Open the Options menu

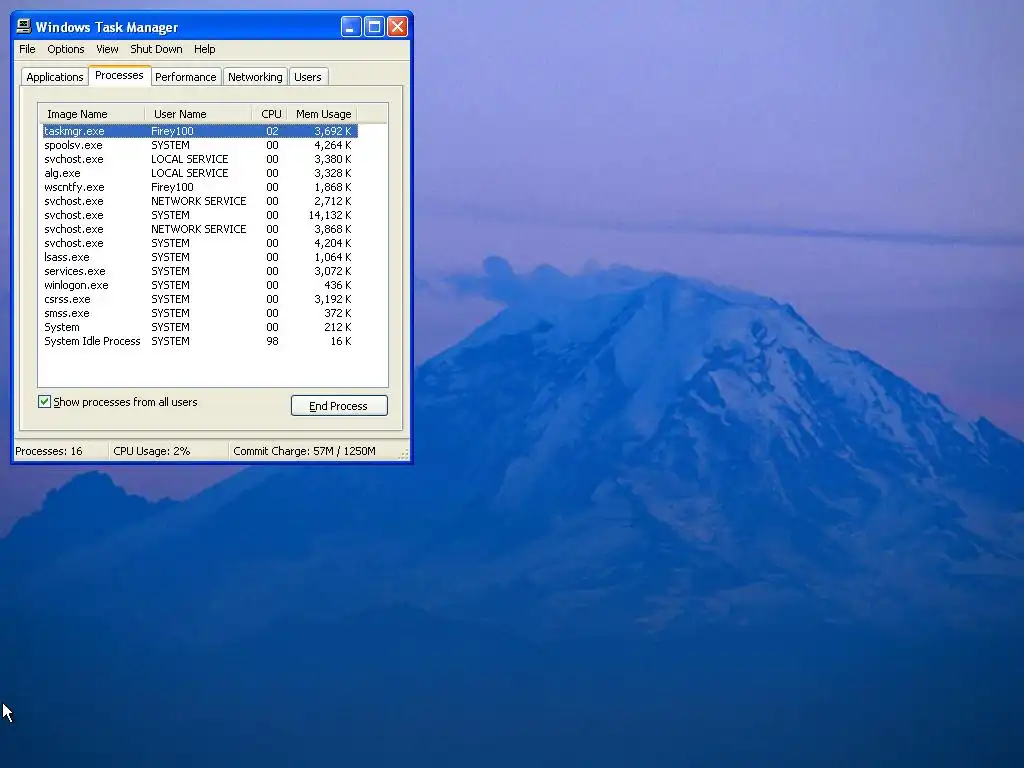[x=65, y=49]
